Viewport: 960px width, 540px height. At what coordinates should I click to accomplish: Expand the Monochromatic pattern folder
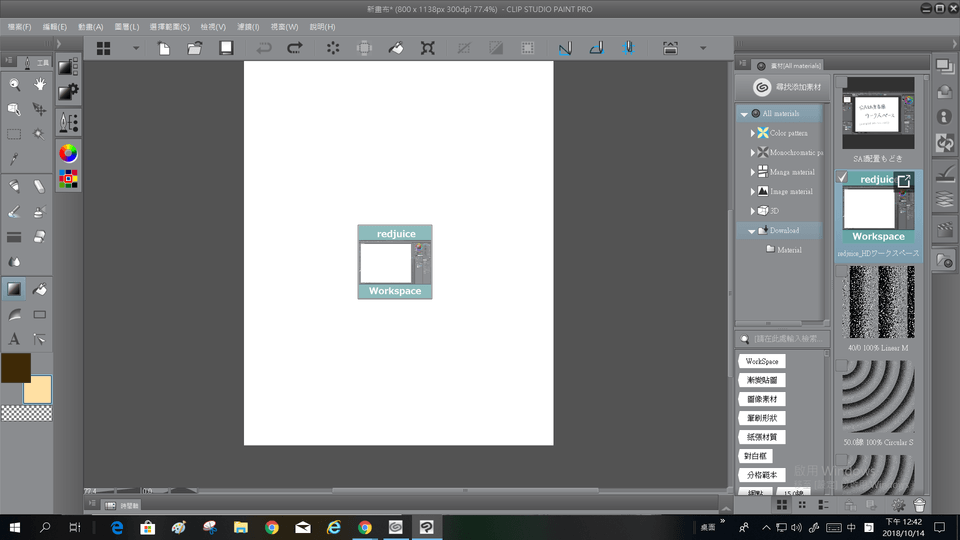(752, 152)
